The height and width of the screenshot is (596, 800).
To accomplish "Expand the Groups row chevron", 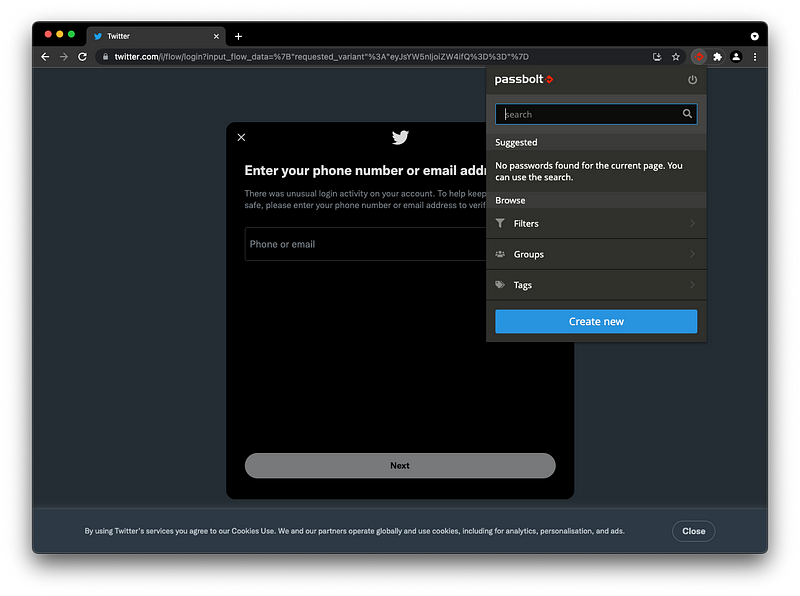I will coord(692,254).
